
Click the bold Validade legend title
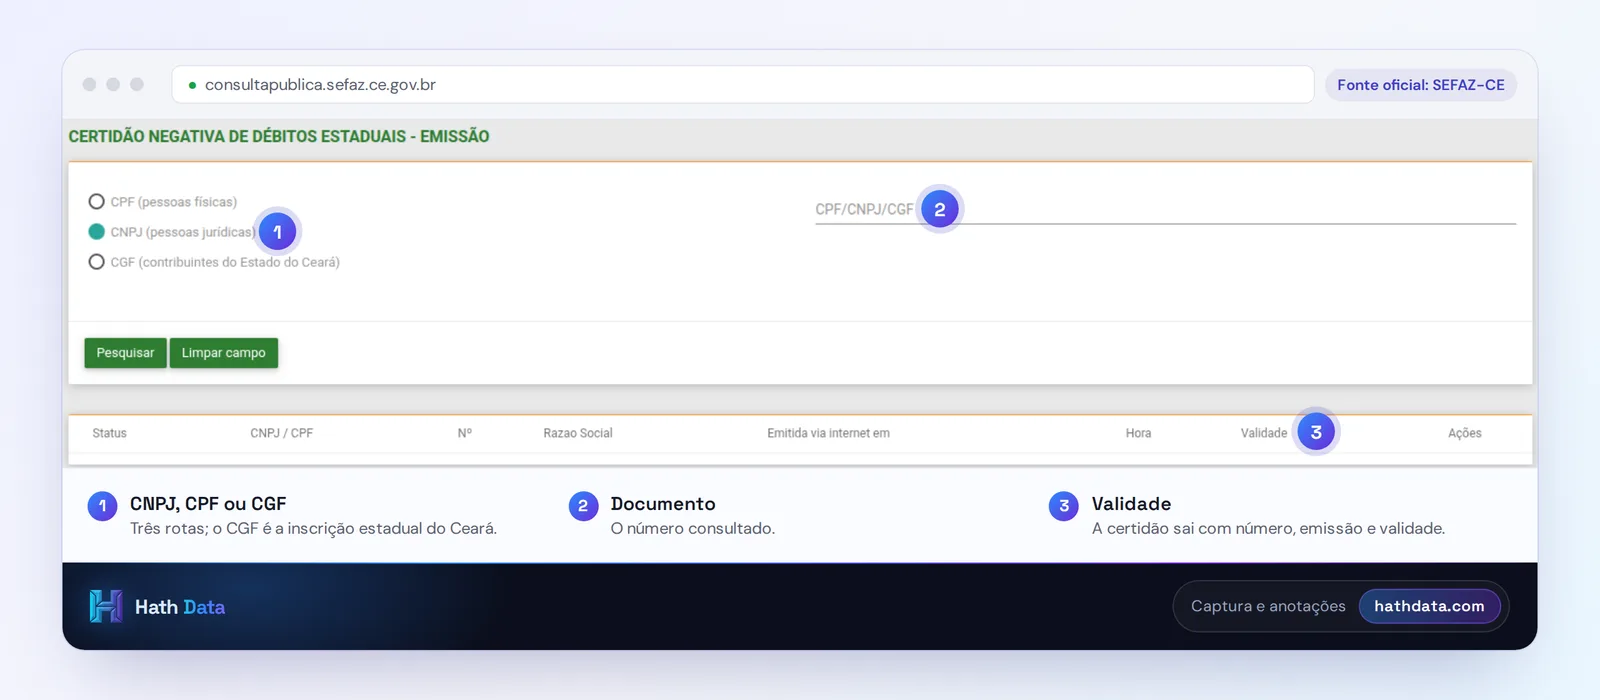(x=1131, y=504)
